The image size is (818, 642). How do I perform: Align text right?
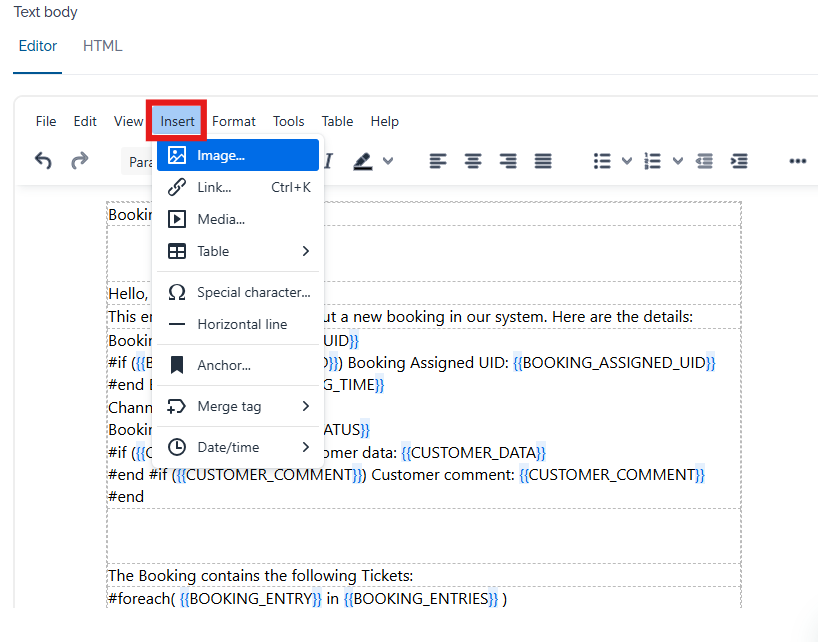point(508,161)
